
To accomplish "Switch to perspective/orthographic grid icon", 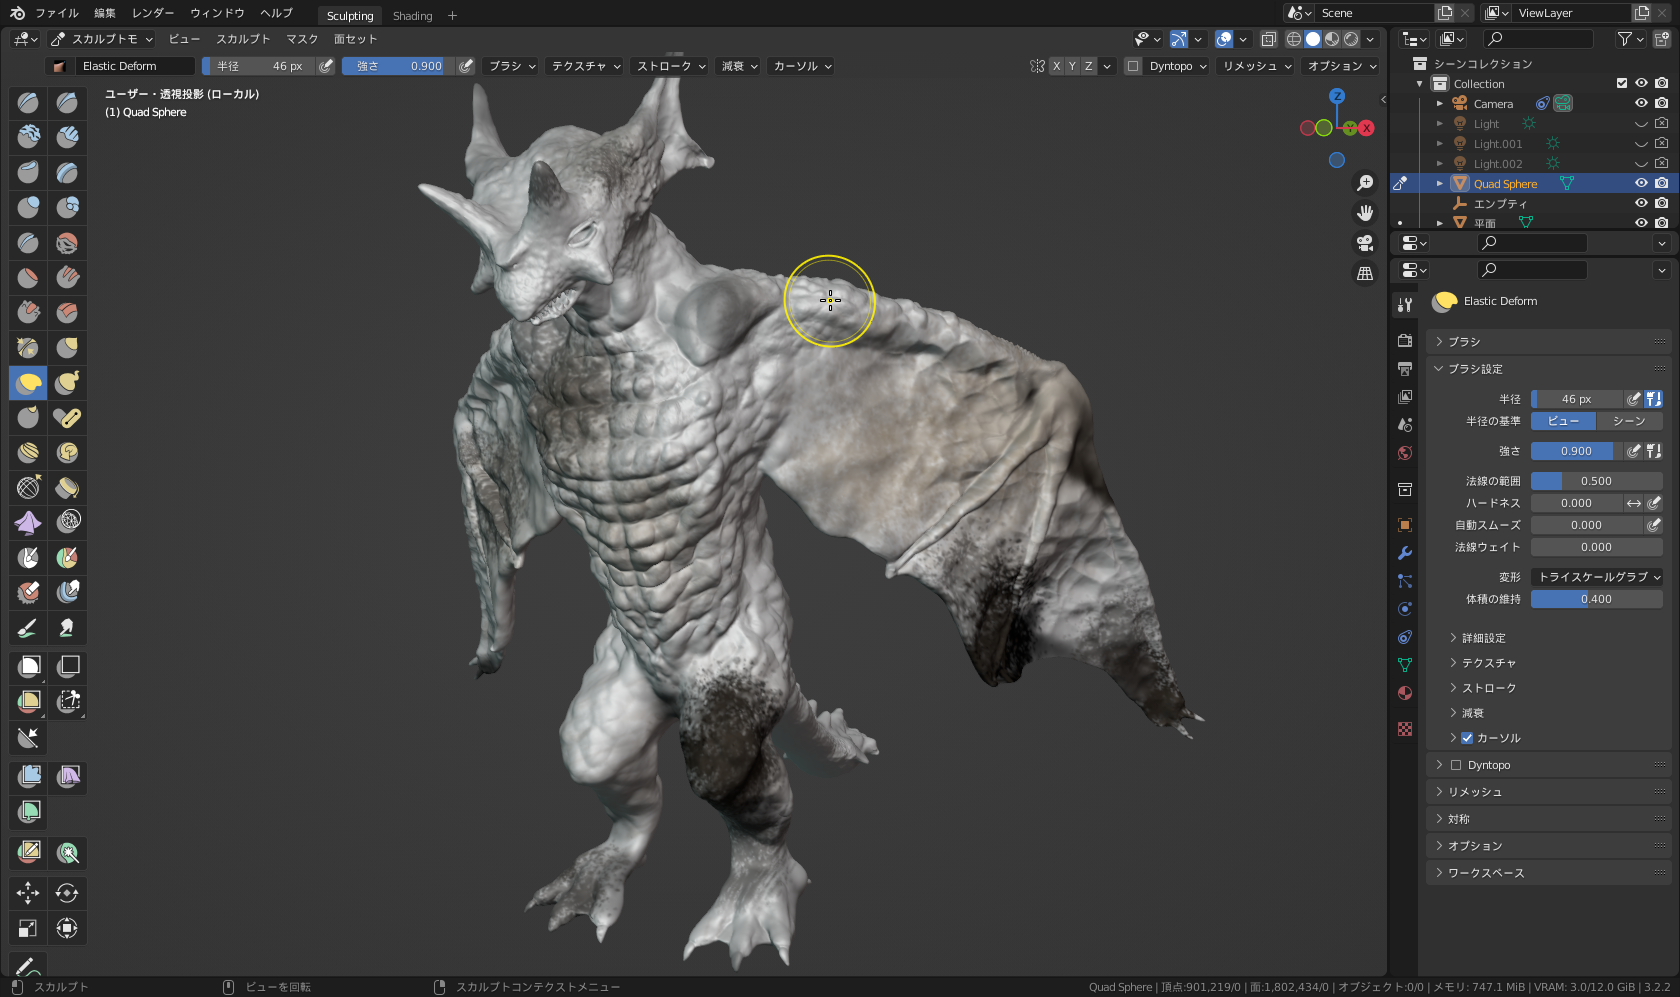I will (x=1365, y=273).
